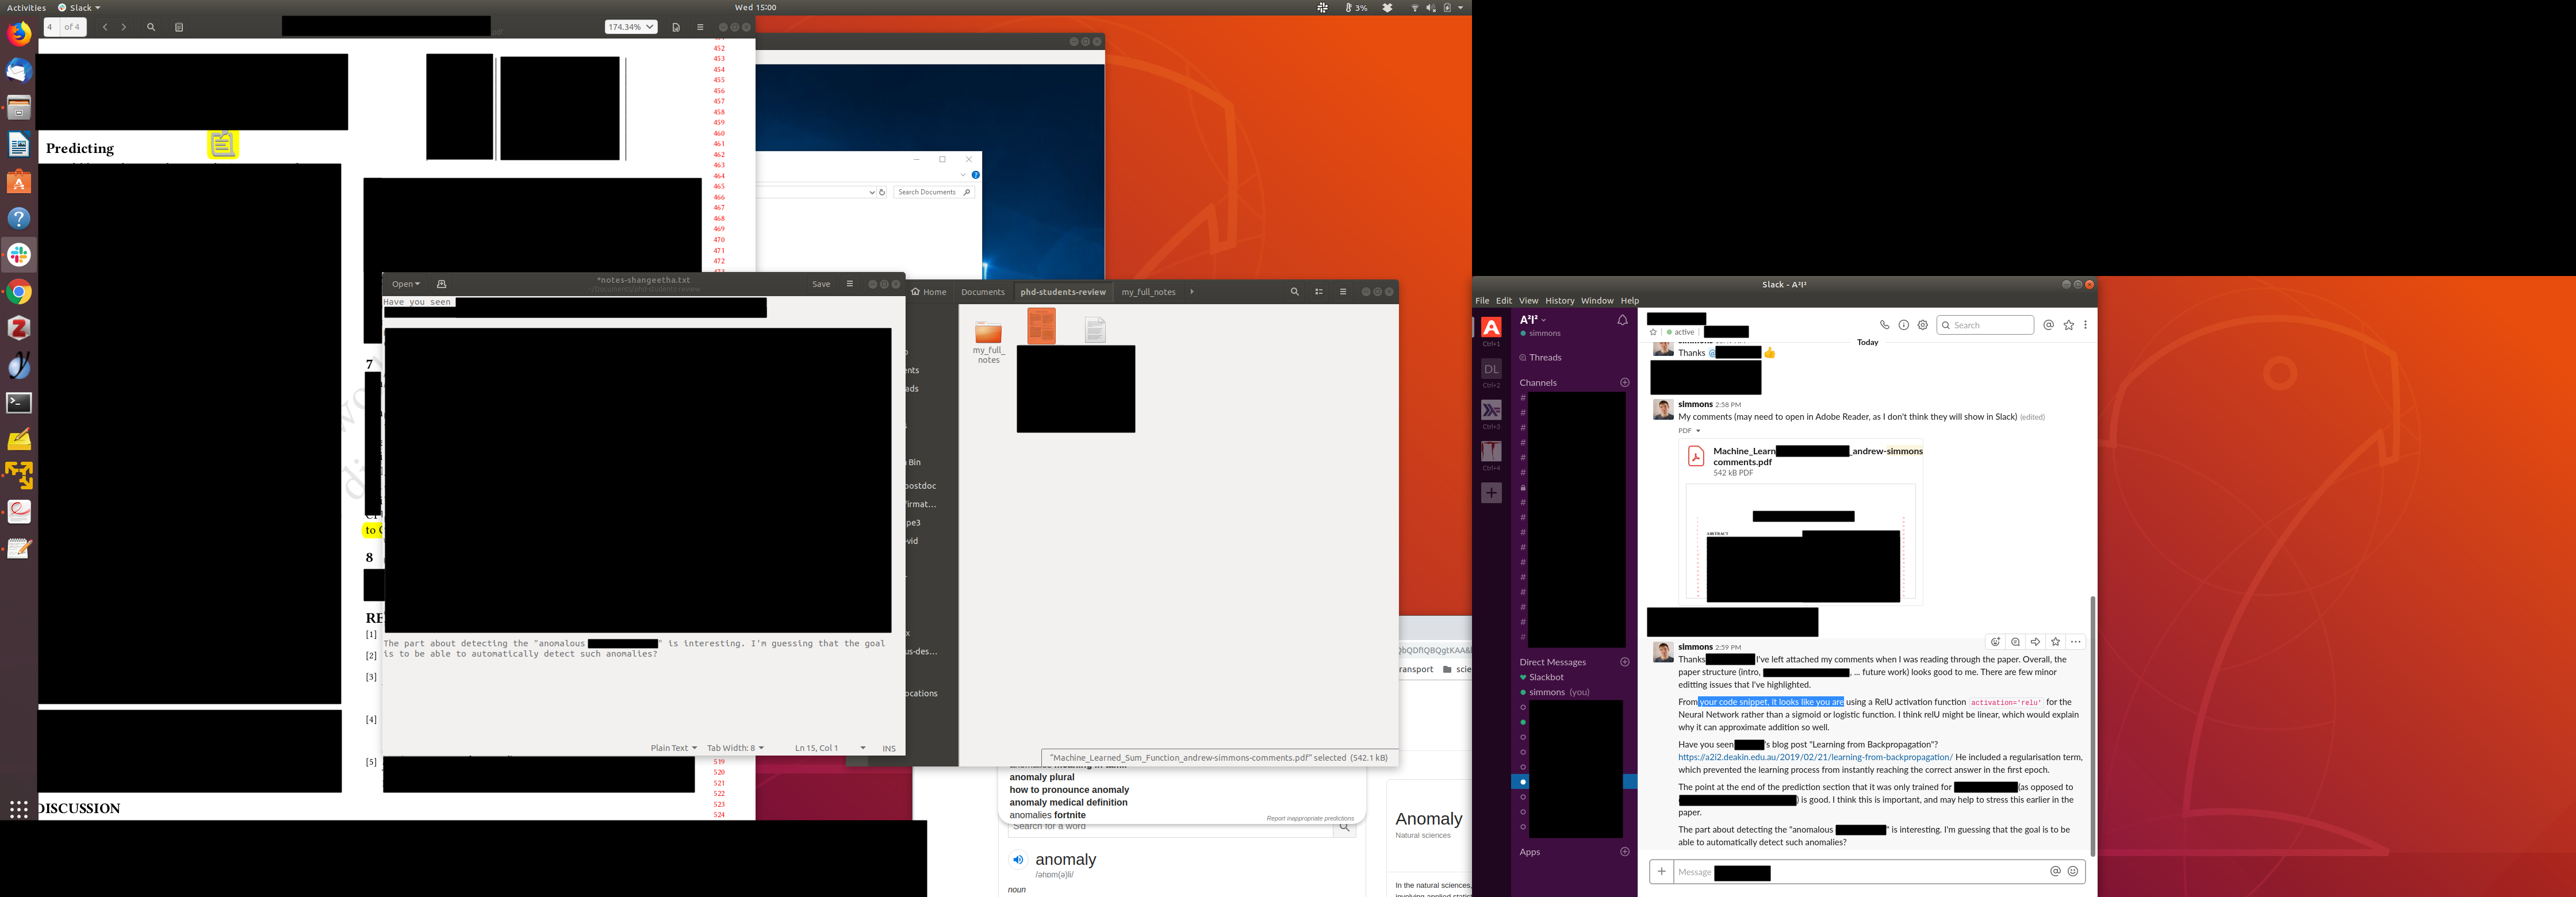Start a call with the phone icon
Screen dimensions: 2576x897
coord(1884,325)
